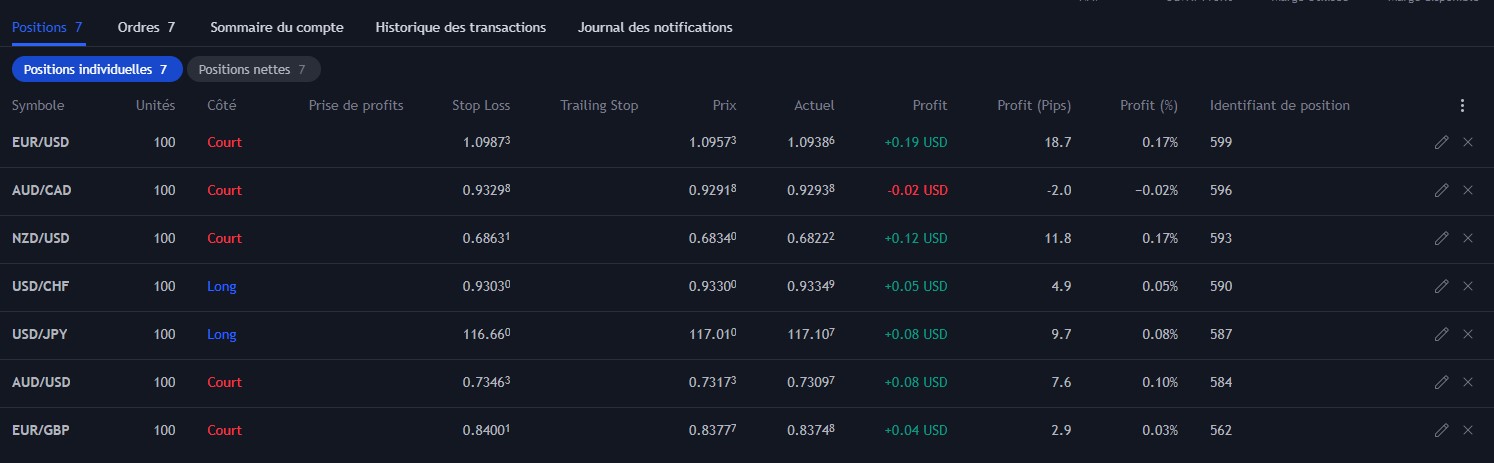Open Sommaire du compte tab
Image resolution: width=1494 pixels, height=463 pixels.
coord(277,27)
